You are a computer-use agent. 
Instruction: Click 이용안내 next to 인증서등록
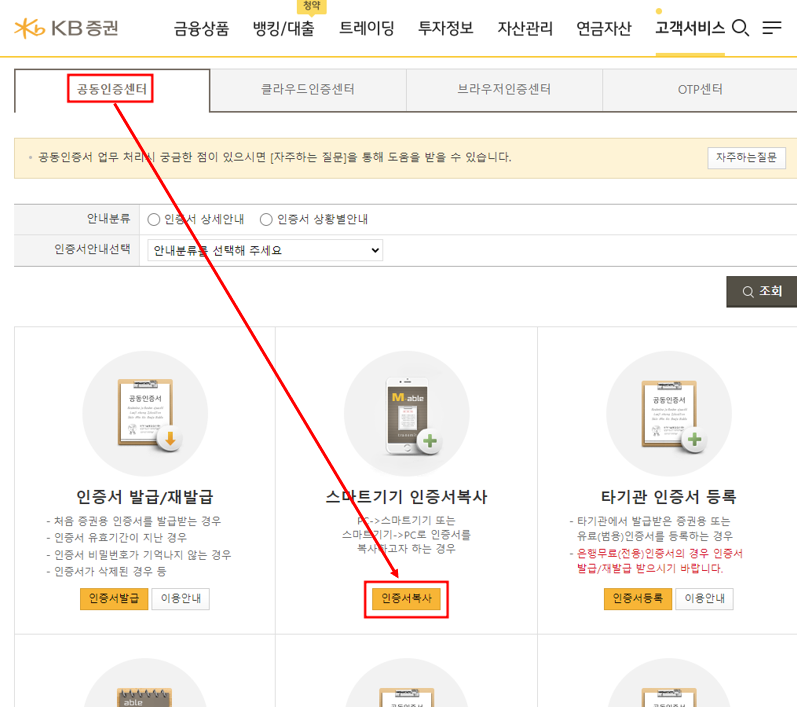[x=704, y=598]
